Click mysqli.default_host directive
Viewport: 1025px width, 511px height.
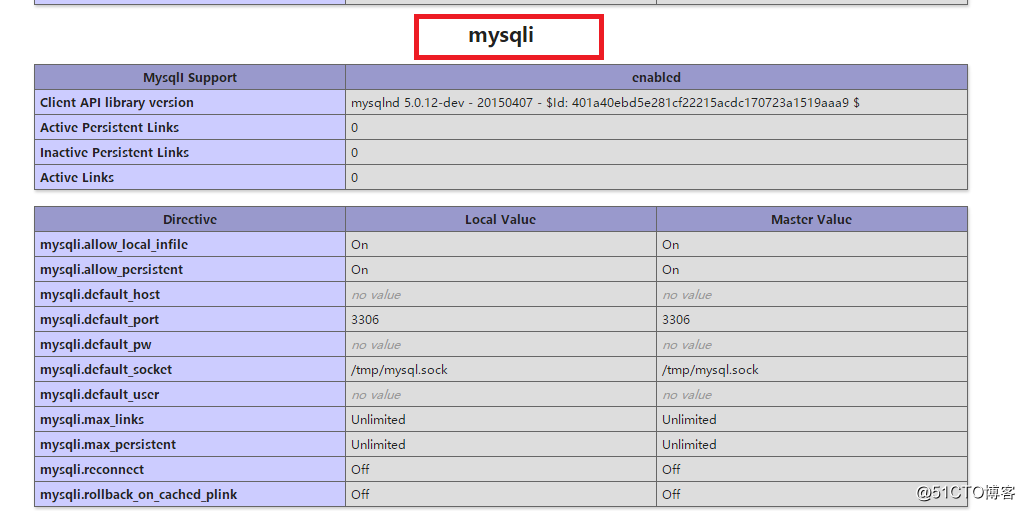point(100,295)
